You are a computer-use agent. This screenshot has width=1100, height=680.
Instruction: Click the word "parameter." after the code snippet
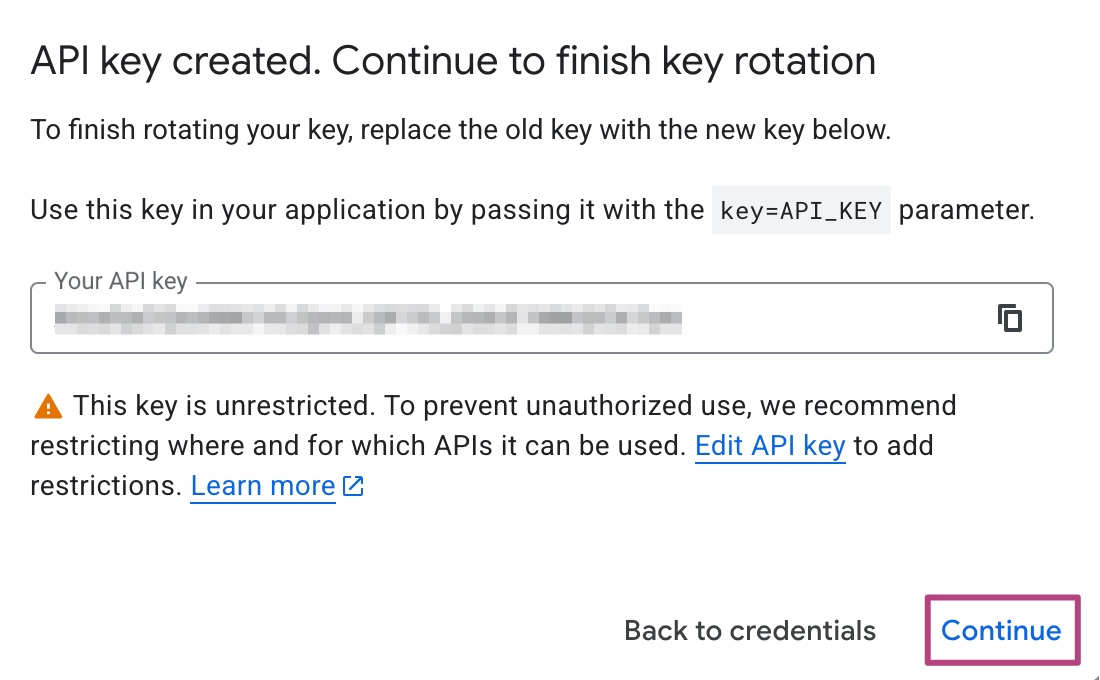point(966,211)
